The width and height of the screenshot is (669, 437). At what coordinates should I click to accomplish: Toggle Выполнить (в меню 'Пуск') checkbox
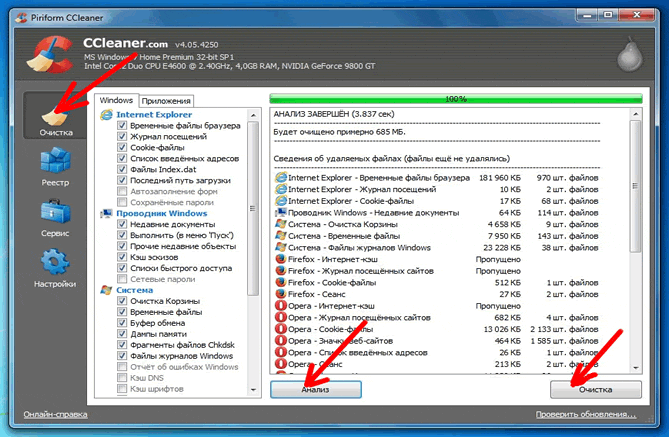point(122,235)
